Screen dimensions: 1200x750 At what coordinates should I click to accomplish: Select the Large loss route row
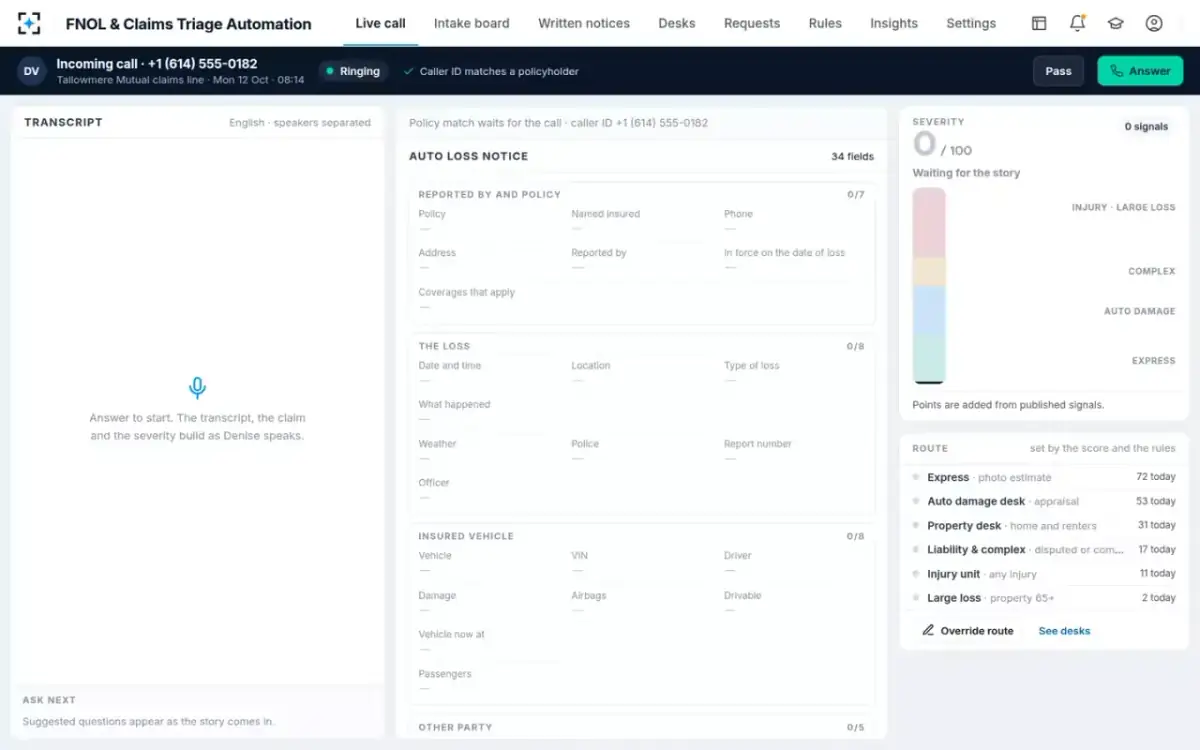click(1044, 598)
